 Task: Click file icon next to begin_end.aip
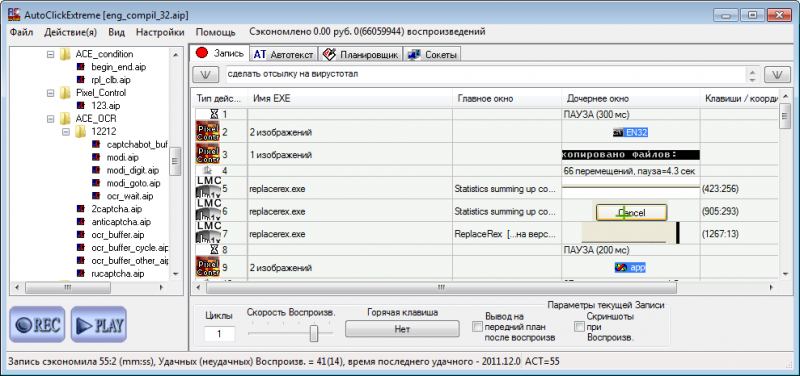[81, 67]
